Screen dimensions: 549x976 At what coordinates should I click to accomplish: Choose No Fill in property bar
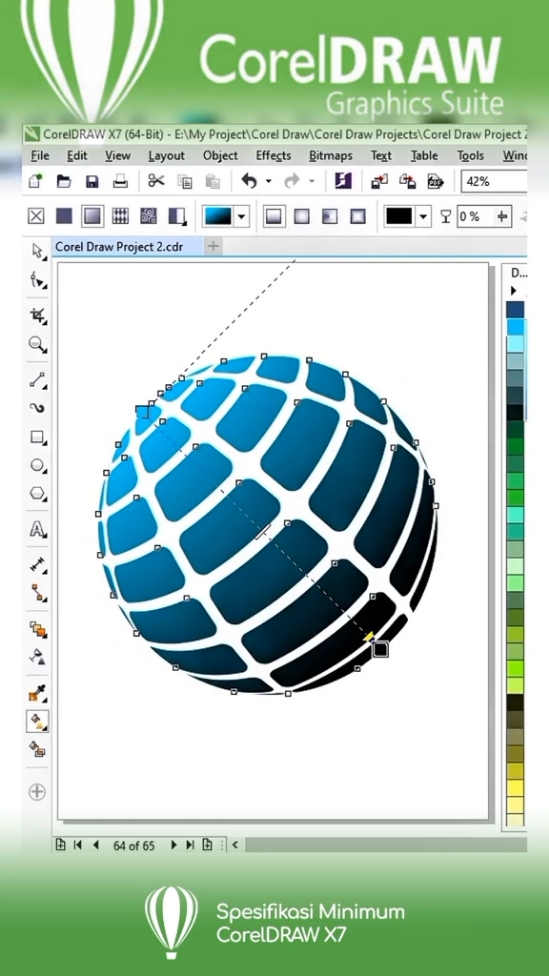[x=36, y=216]
